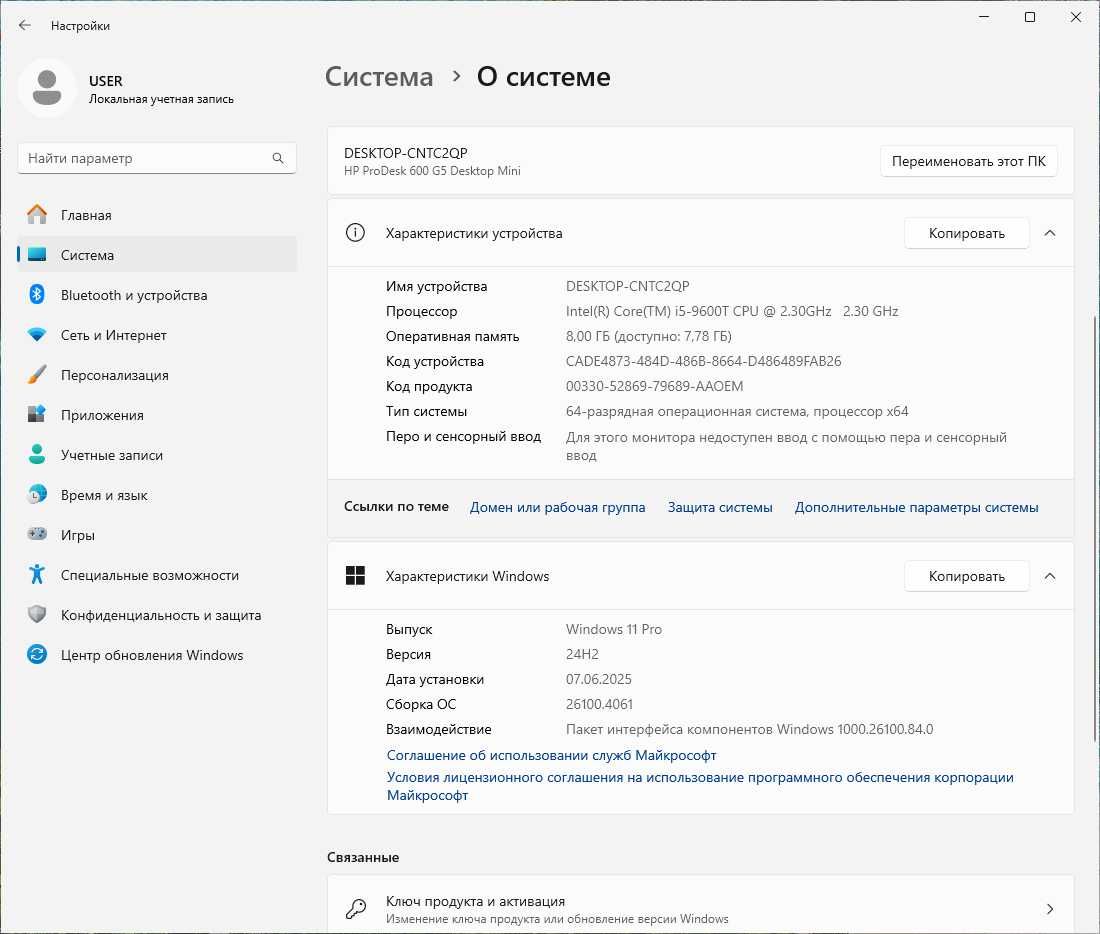This screenshot has width=1100, height=934.
Task: Collapse the Характеристики устройства section chevron
Action: click(1050, 233)
